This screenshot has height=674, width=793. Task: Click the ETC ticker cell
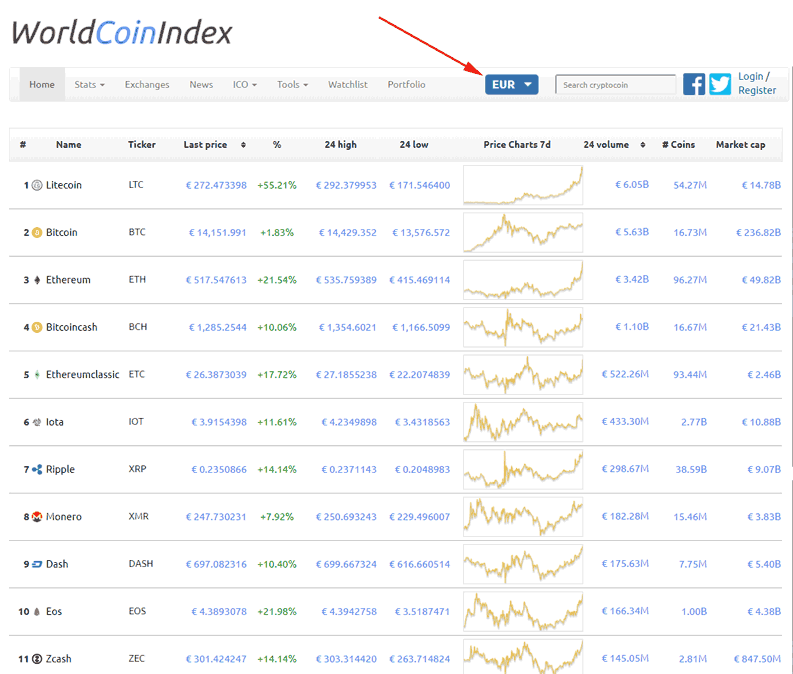[x=137, y=374]
